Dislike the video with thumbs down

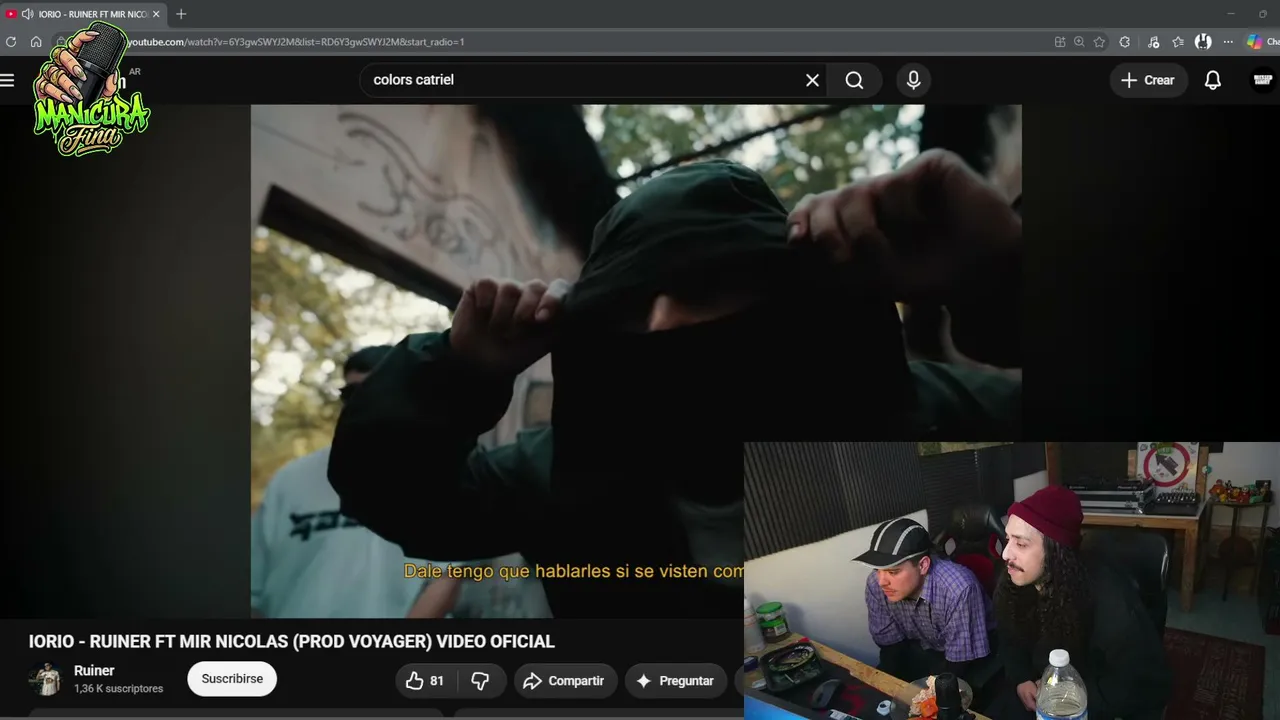481,681
